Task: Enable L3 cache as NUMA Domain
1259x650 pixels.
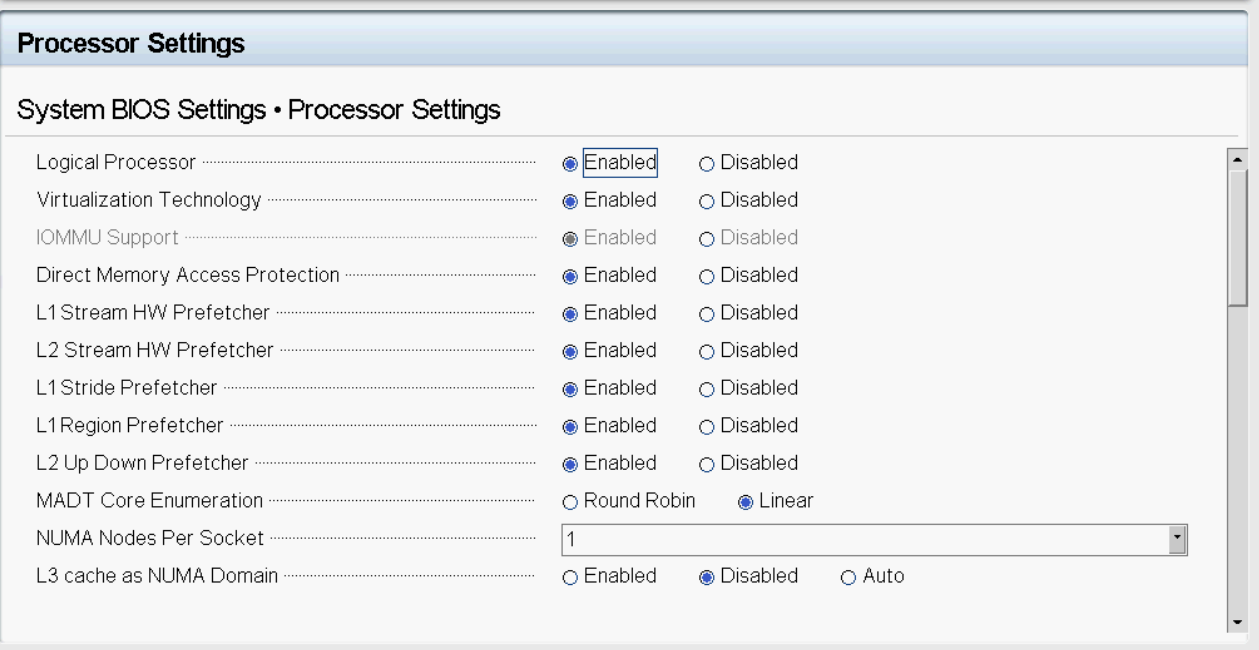Action: (571, 577)
